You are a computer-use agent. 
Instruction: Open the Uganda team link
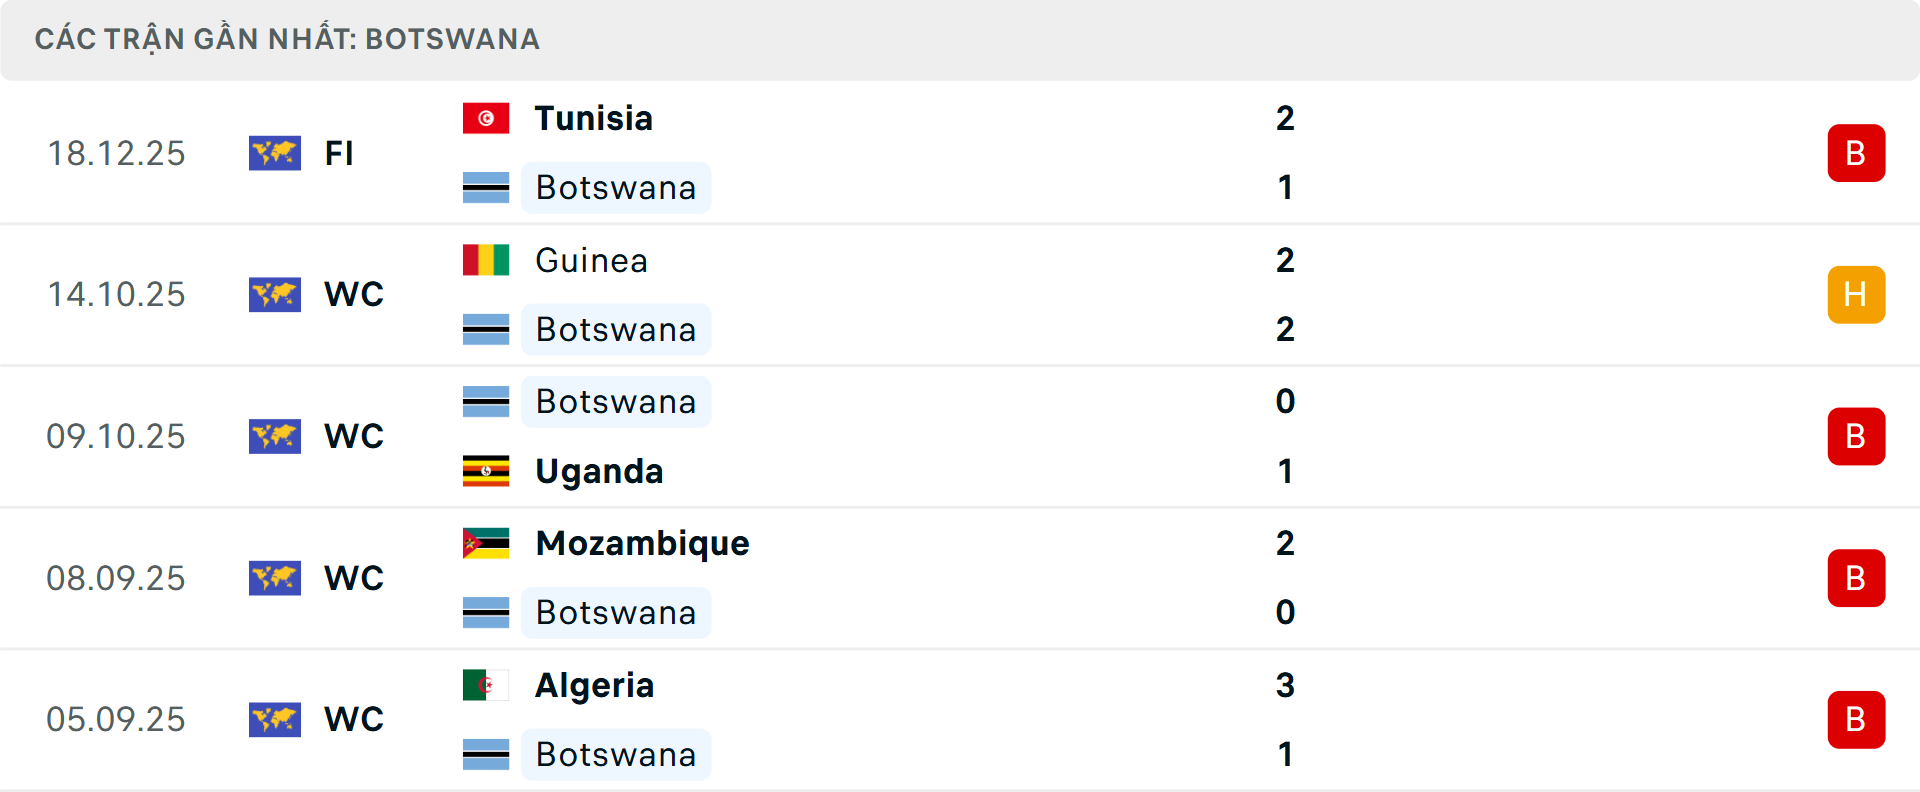(599, 471)
